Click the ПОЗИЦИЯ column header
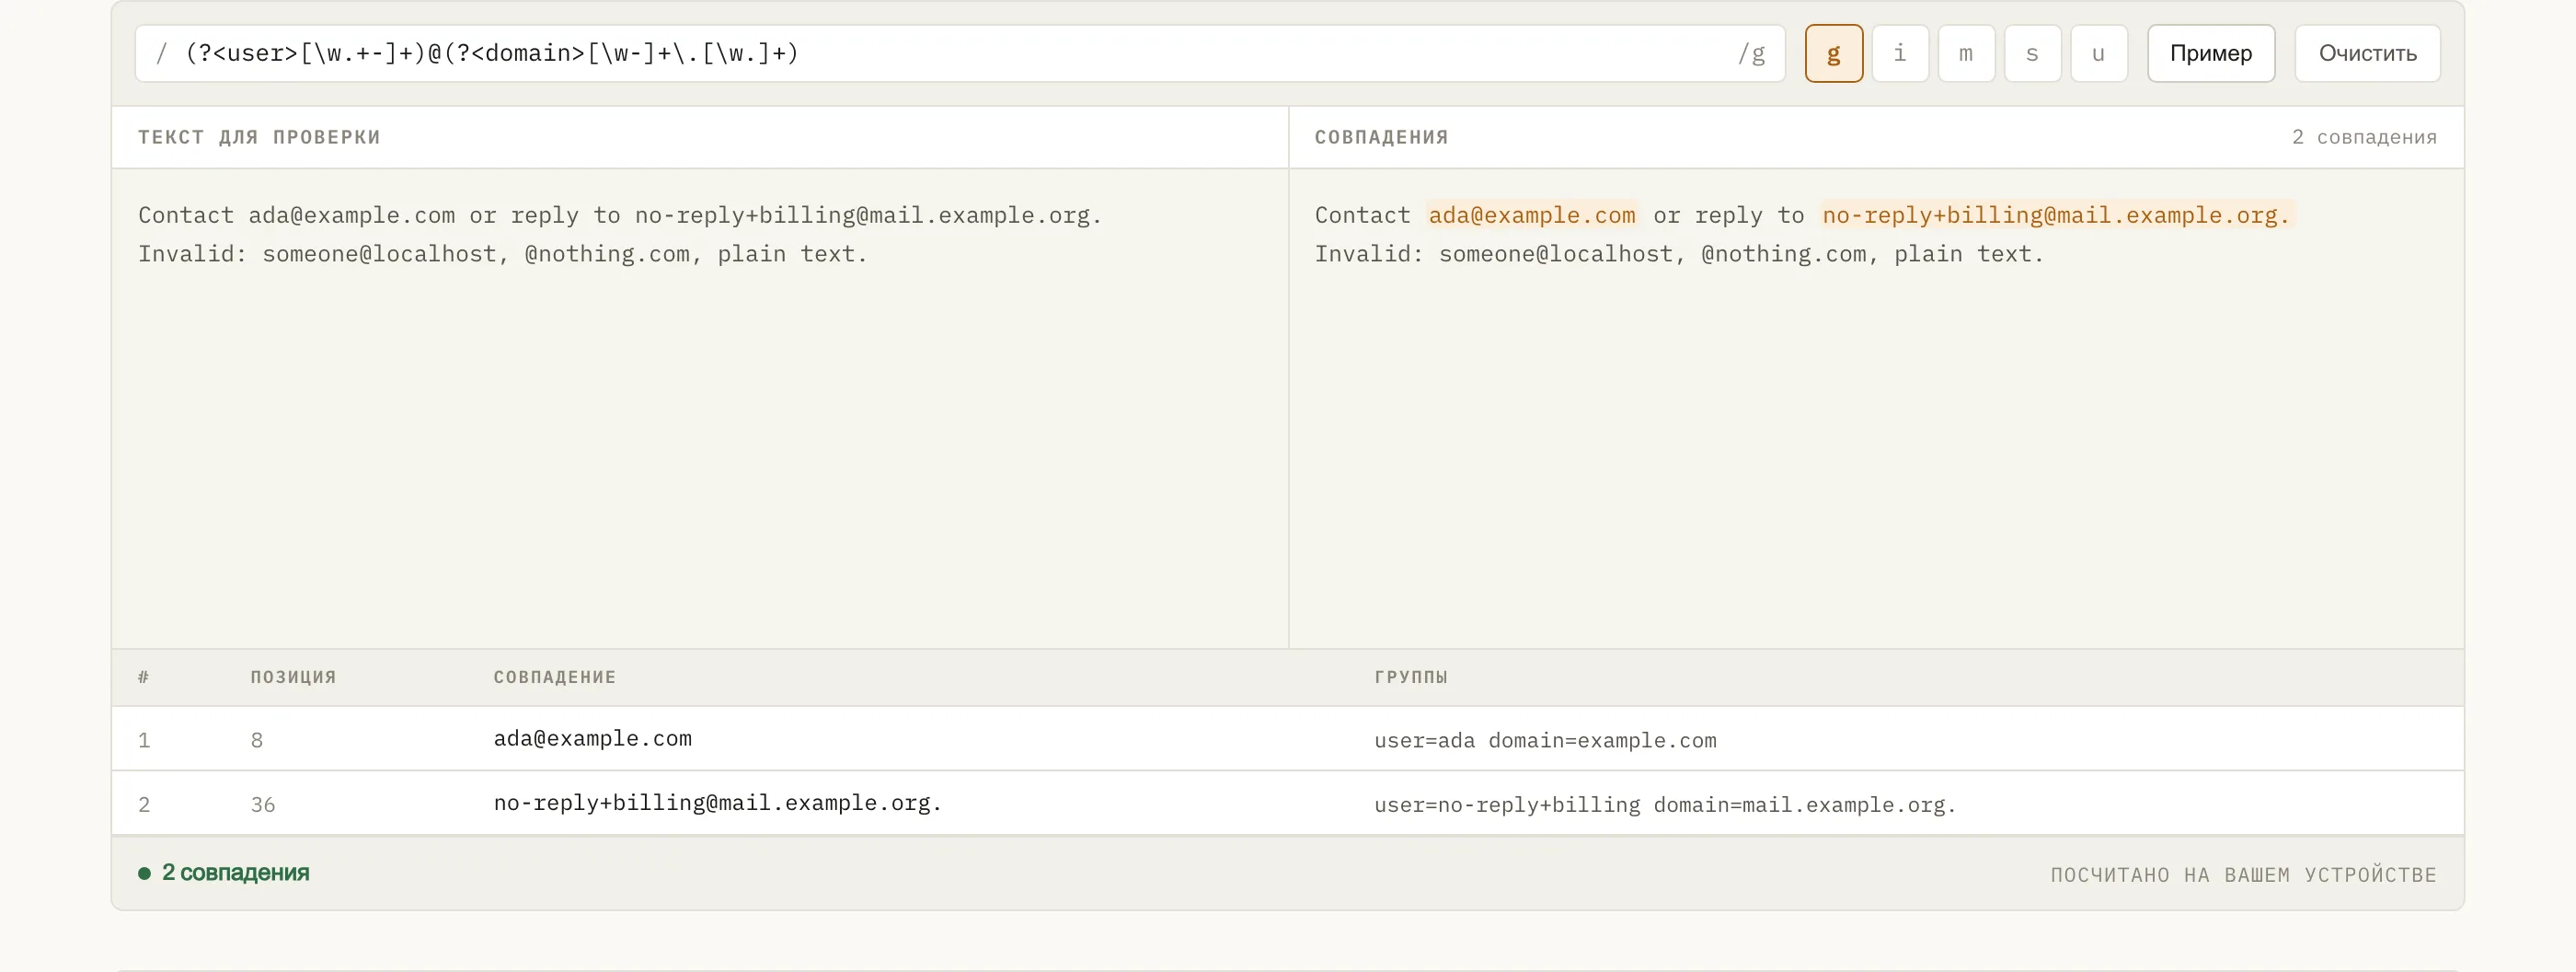2576x972 pixels. [x=293, y=677]
